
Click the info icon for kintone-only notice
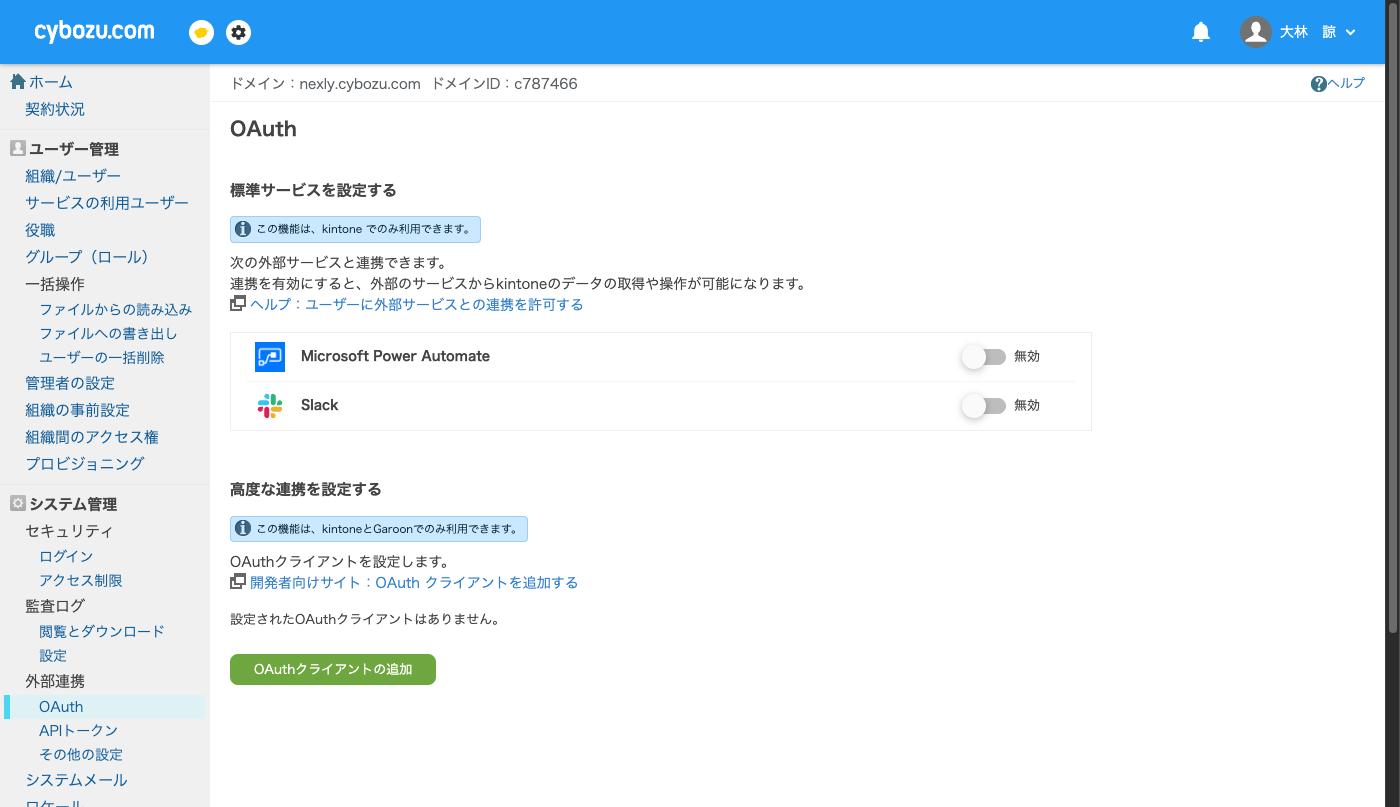click(x=242, y=229)
